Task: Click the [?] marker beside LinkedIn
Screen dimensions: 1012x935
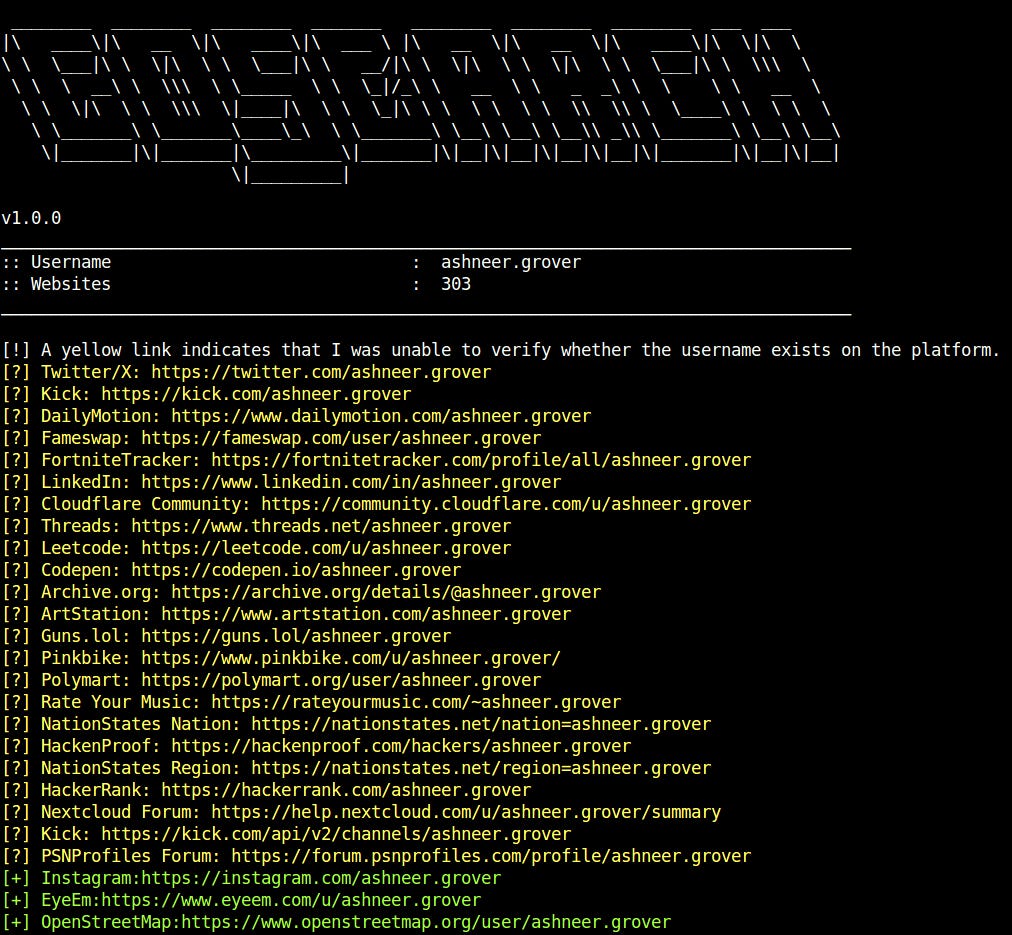Action: pos(16,482)
